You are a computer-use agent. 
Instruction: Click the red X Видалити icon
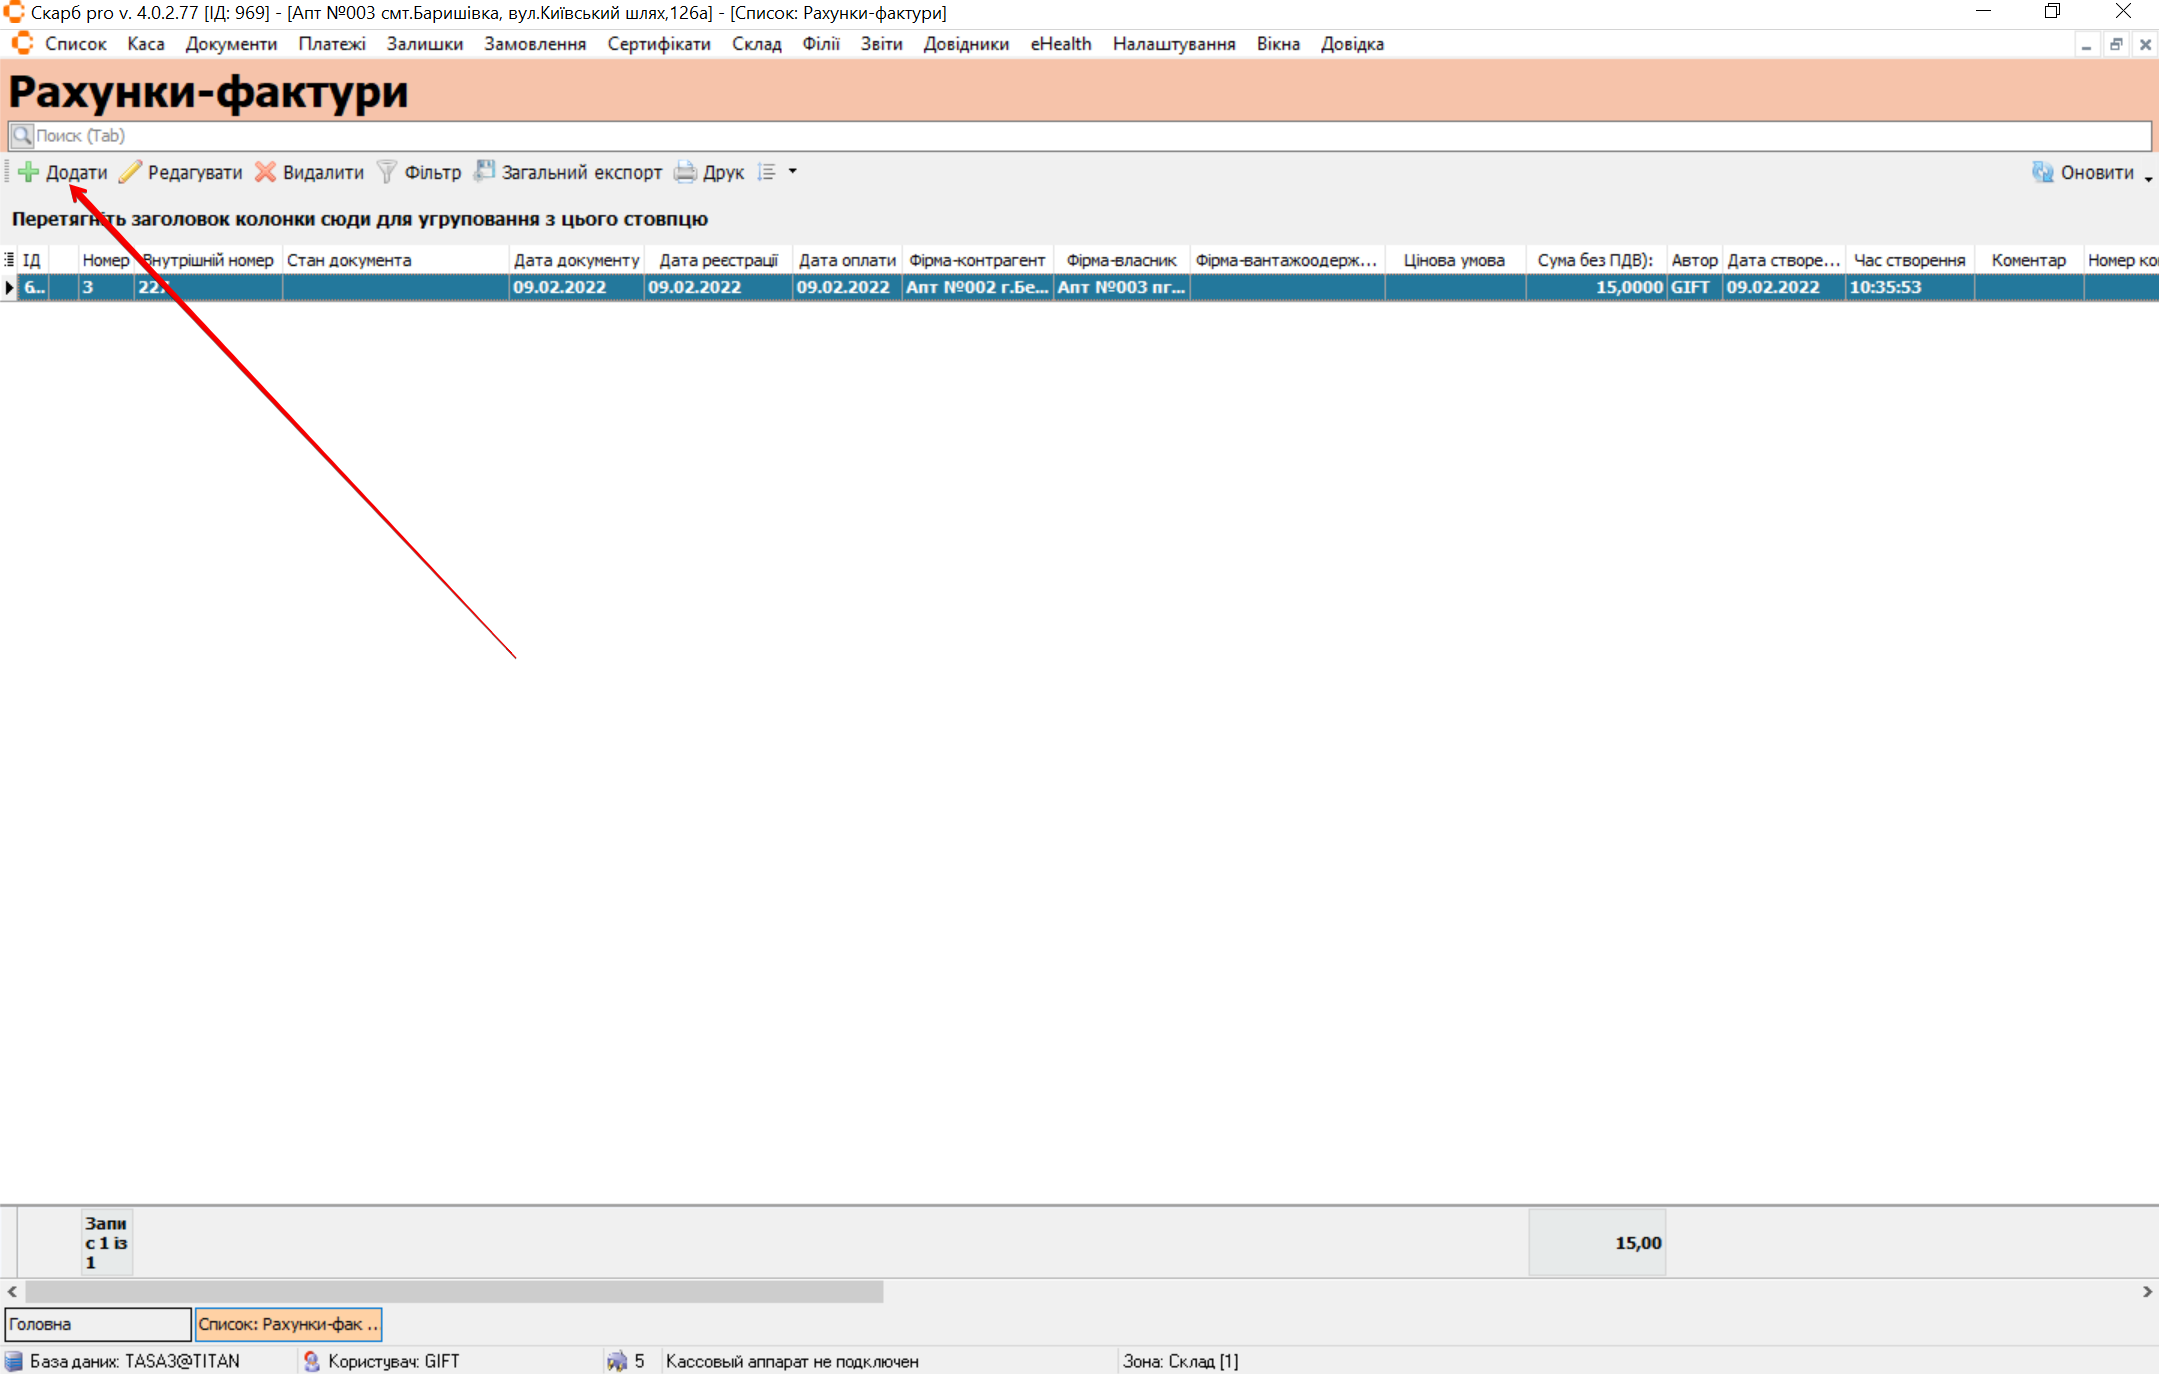tap(265, 172)
